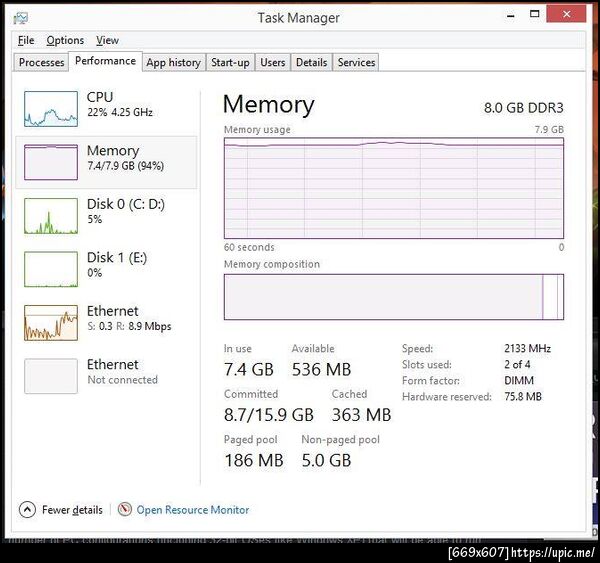Collapse view with Fewer details arrow
Image resolution: width=600 pixels, height=563 pixels.
(x=27, y=509)
